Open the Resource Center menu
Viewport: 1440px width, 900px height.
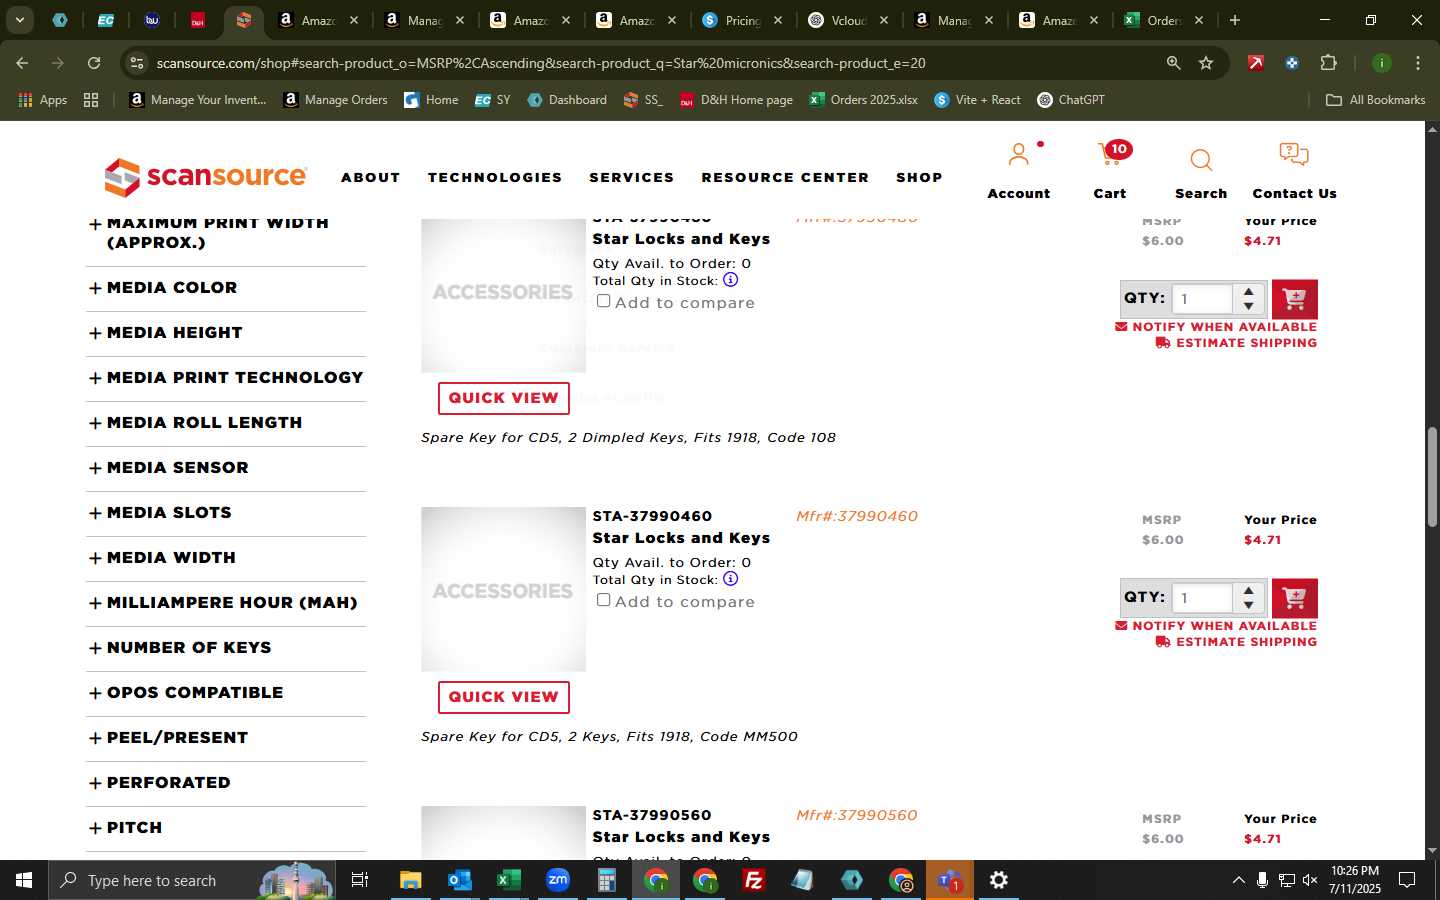785,177
